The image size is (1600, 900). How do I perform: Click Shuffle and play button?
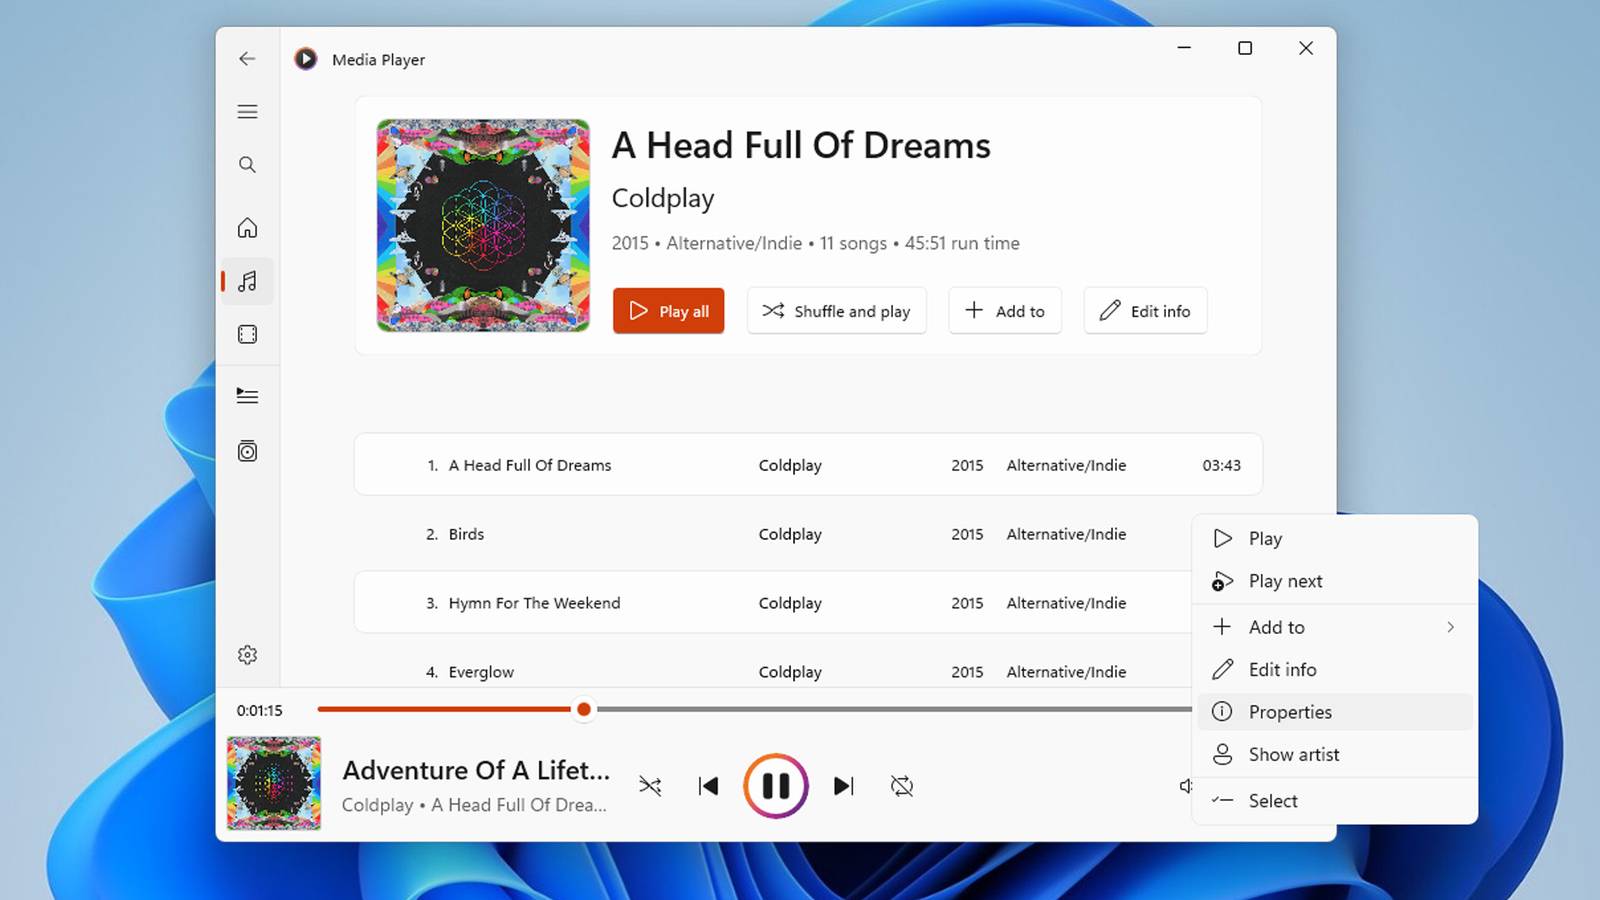[x=836, y=311]
